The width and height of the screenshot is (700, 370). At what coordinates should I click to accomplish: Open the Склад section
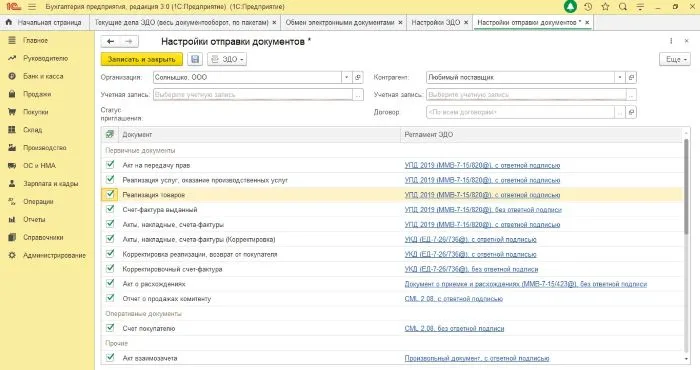pos(32,130)
